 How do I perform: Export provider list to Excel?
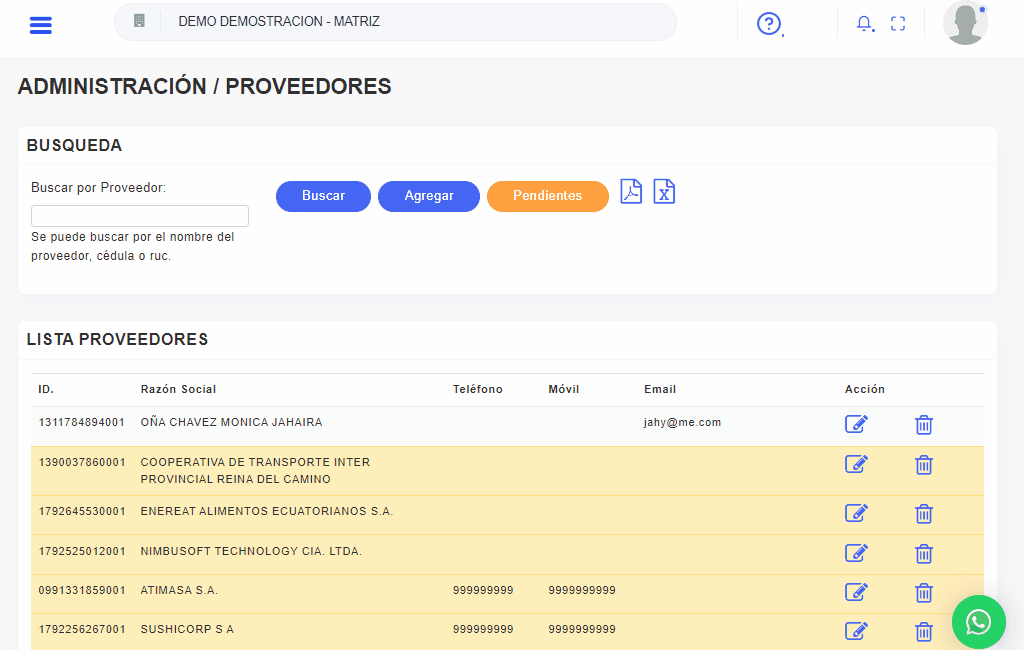(x=664, y=191)
